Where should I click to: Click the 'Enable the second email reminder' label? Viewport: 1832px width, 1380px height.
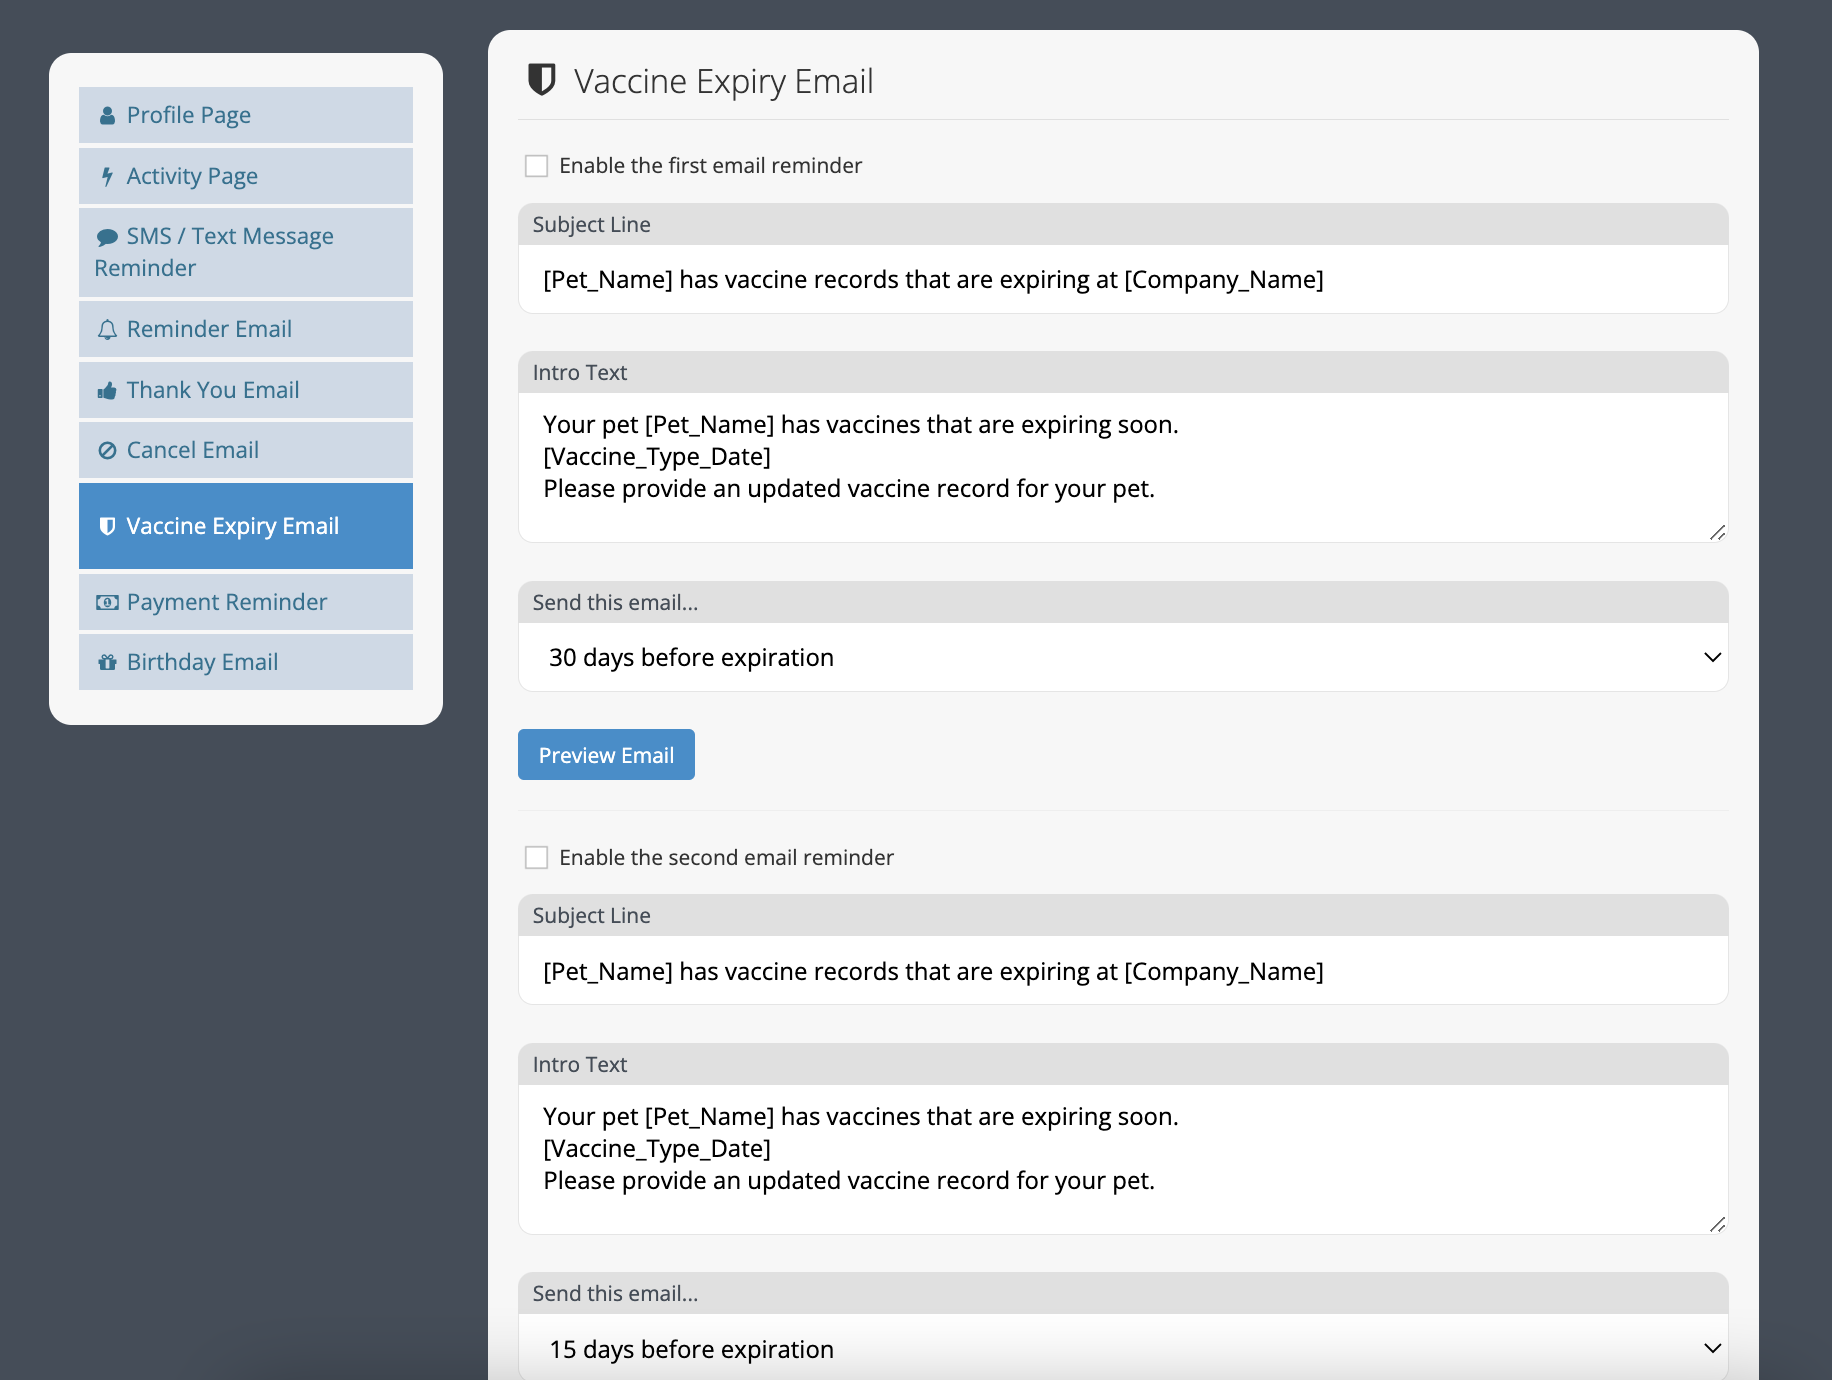[x=726, y=858]
